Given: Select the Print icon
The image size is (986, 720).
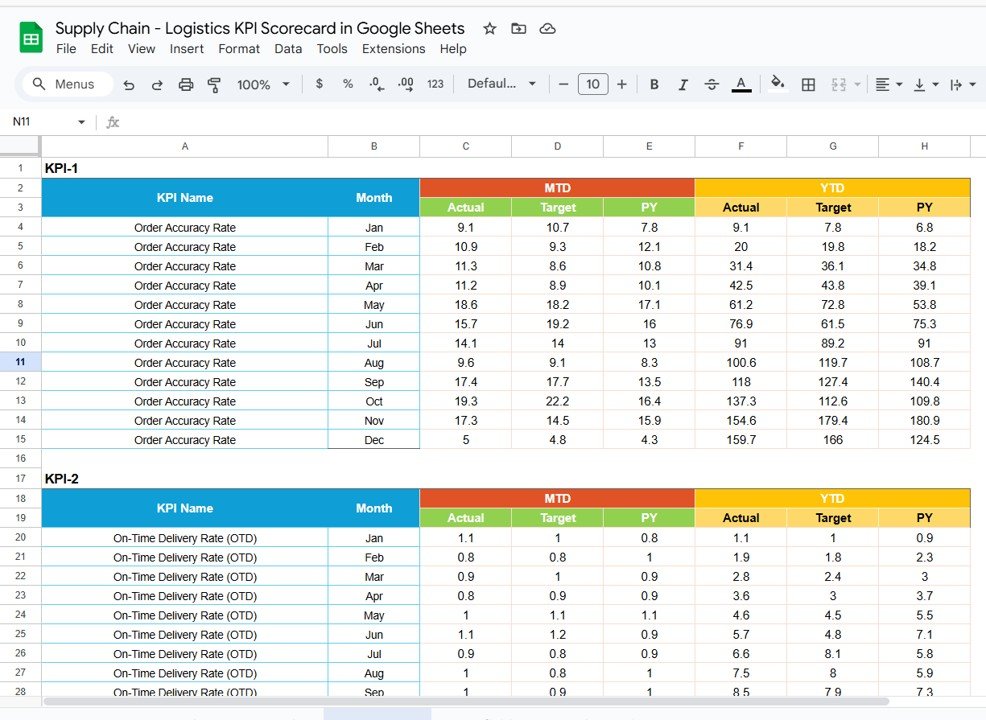Looking at the screenshot, I should click(x=186, y=84).
